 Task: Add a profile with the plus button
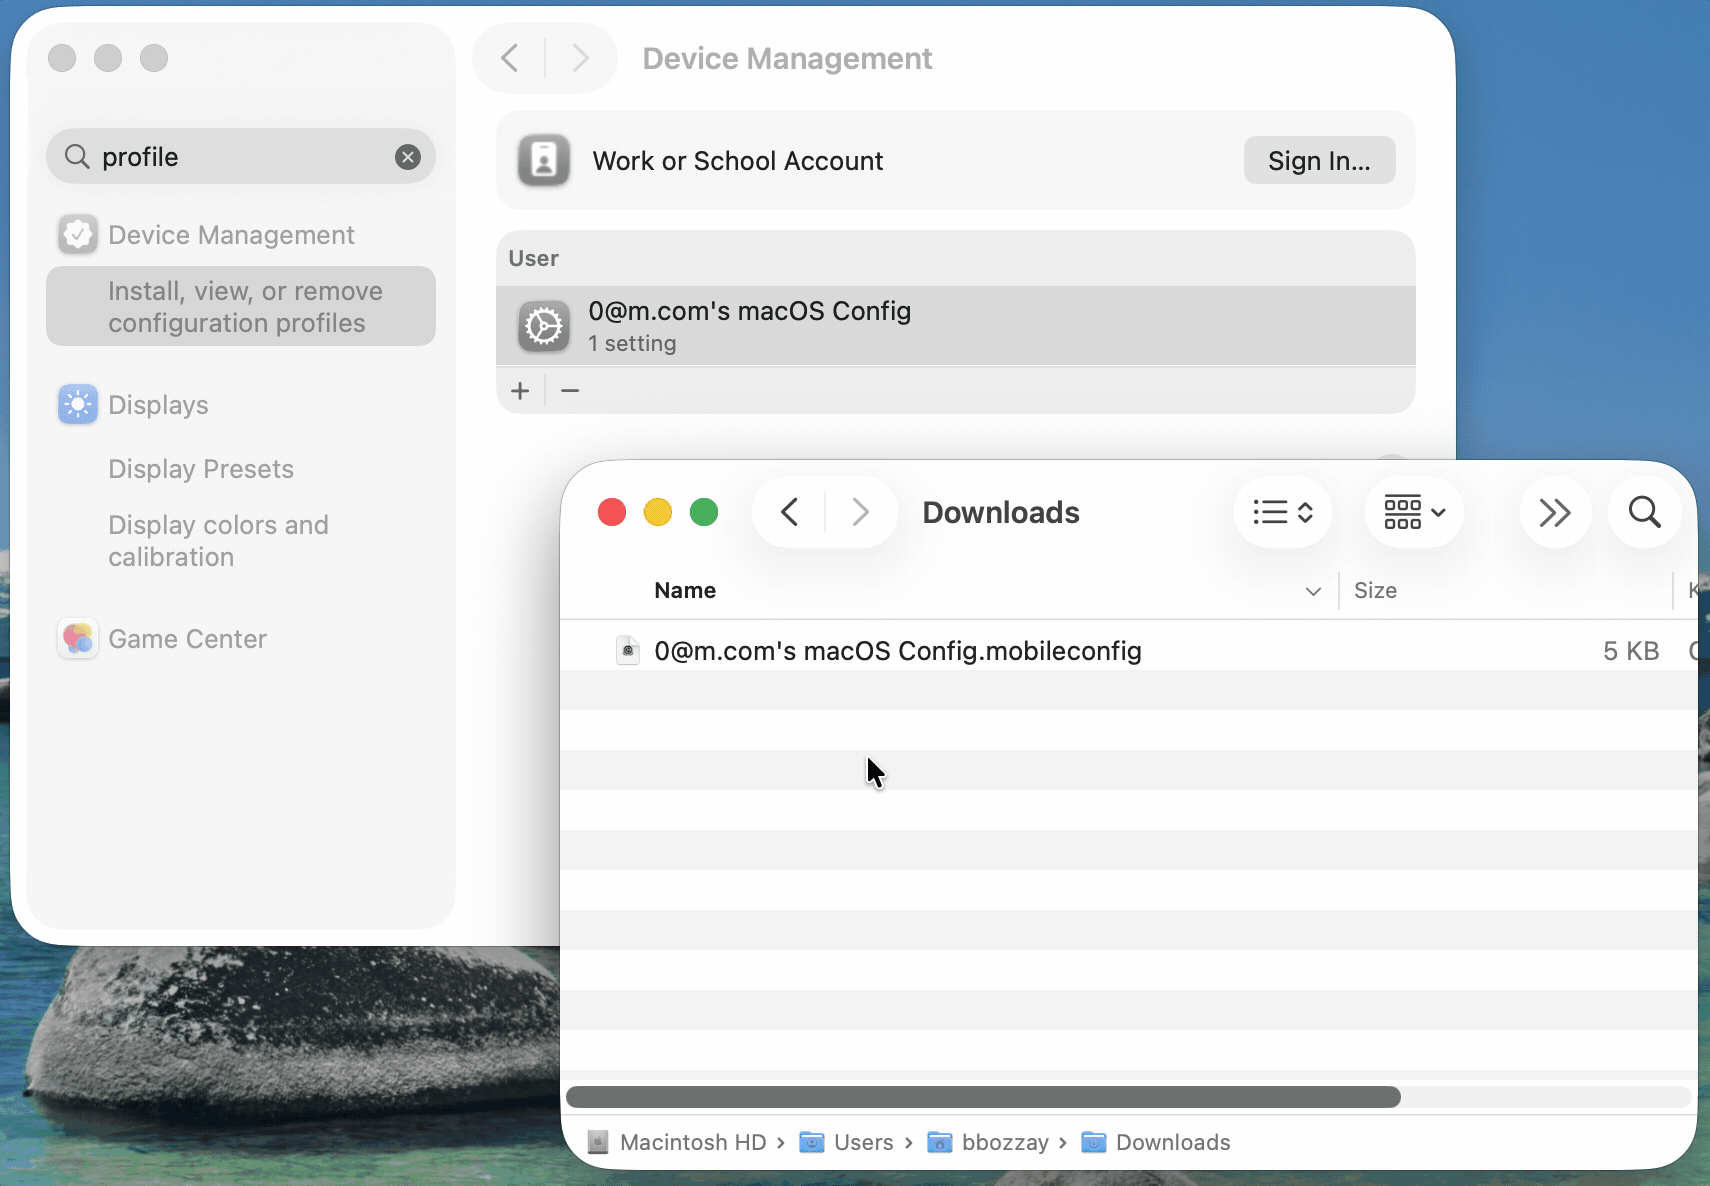pyautogui.click(x=520, y=391)
